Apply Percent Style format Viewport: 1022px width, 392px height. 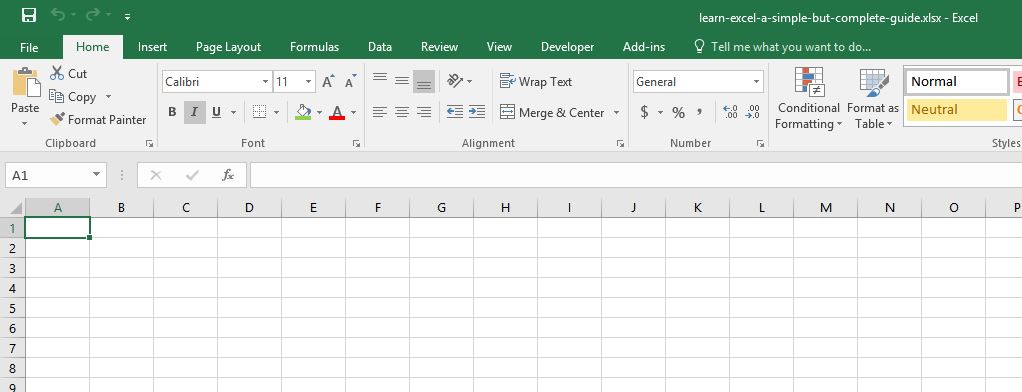(x=679, y=112)
